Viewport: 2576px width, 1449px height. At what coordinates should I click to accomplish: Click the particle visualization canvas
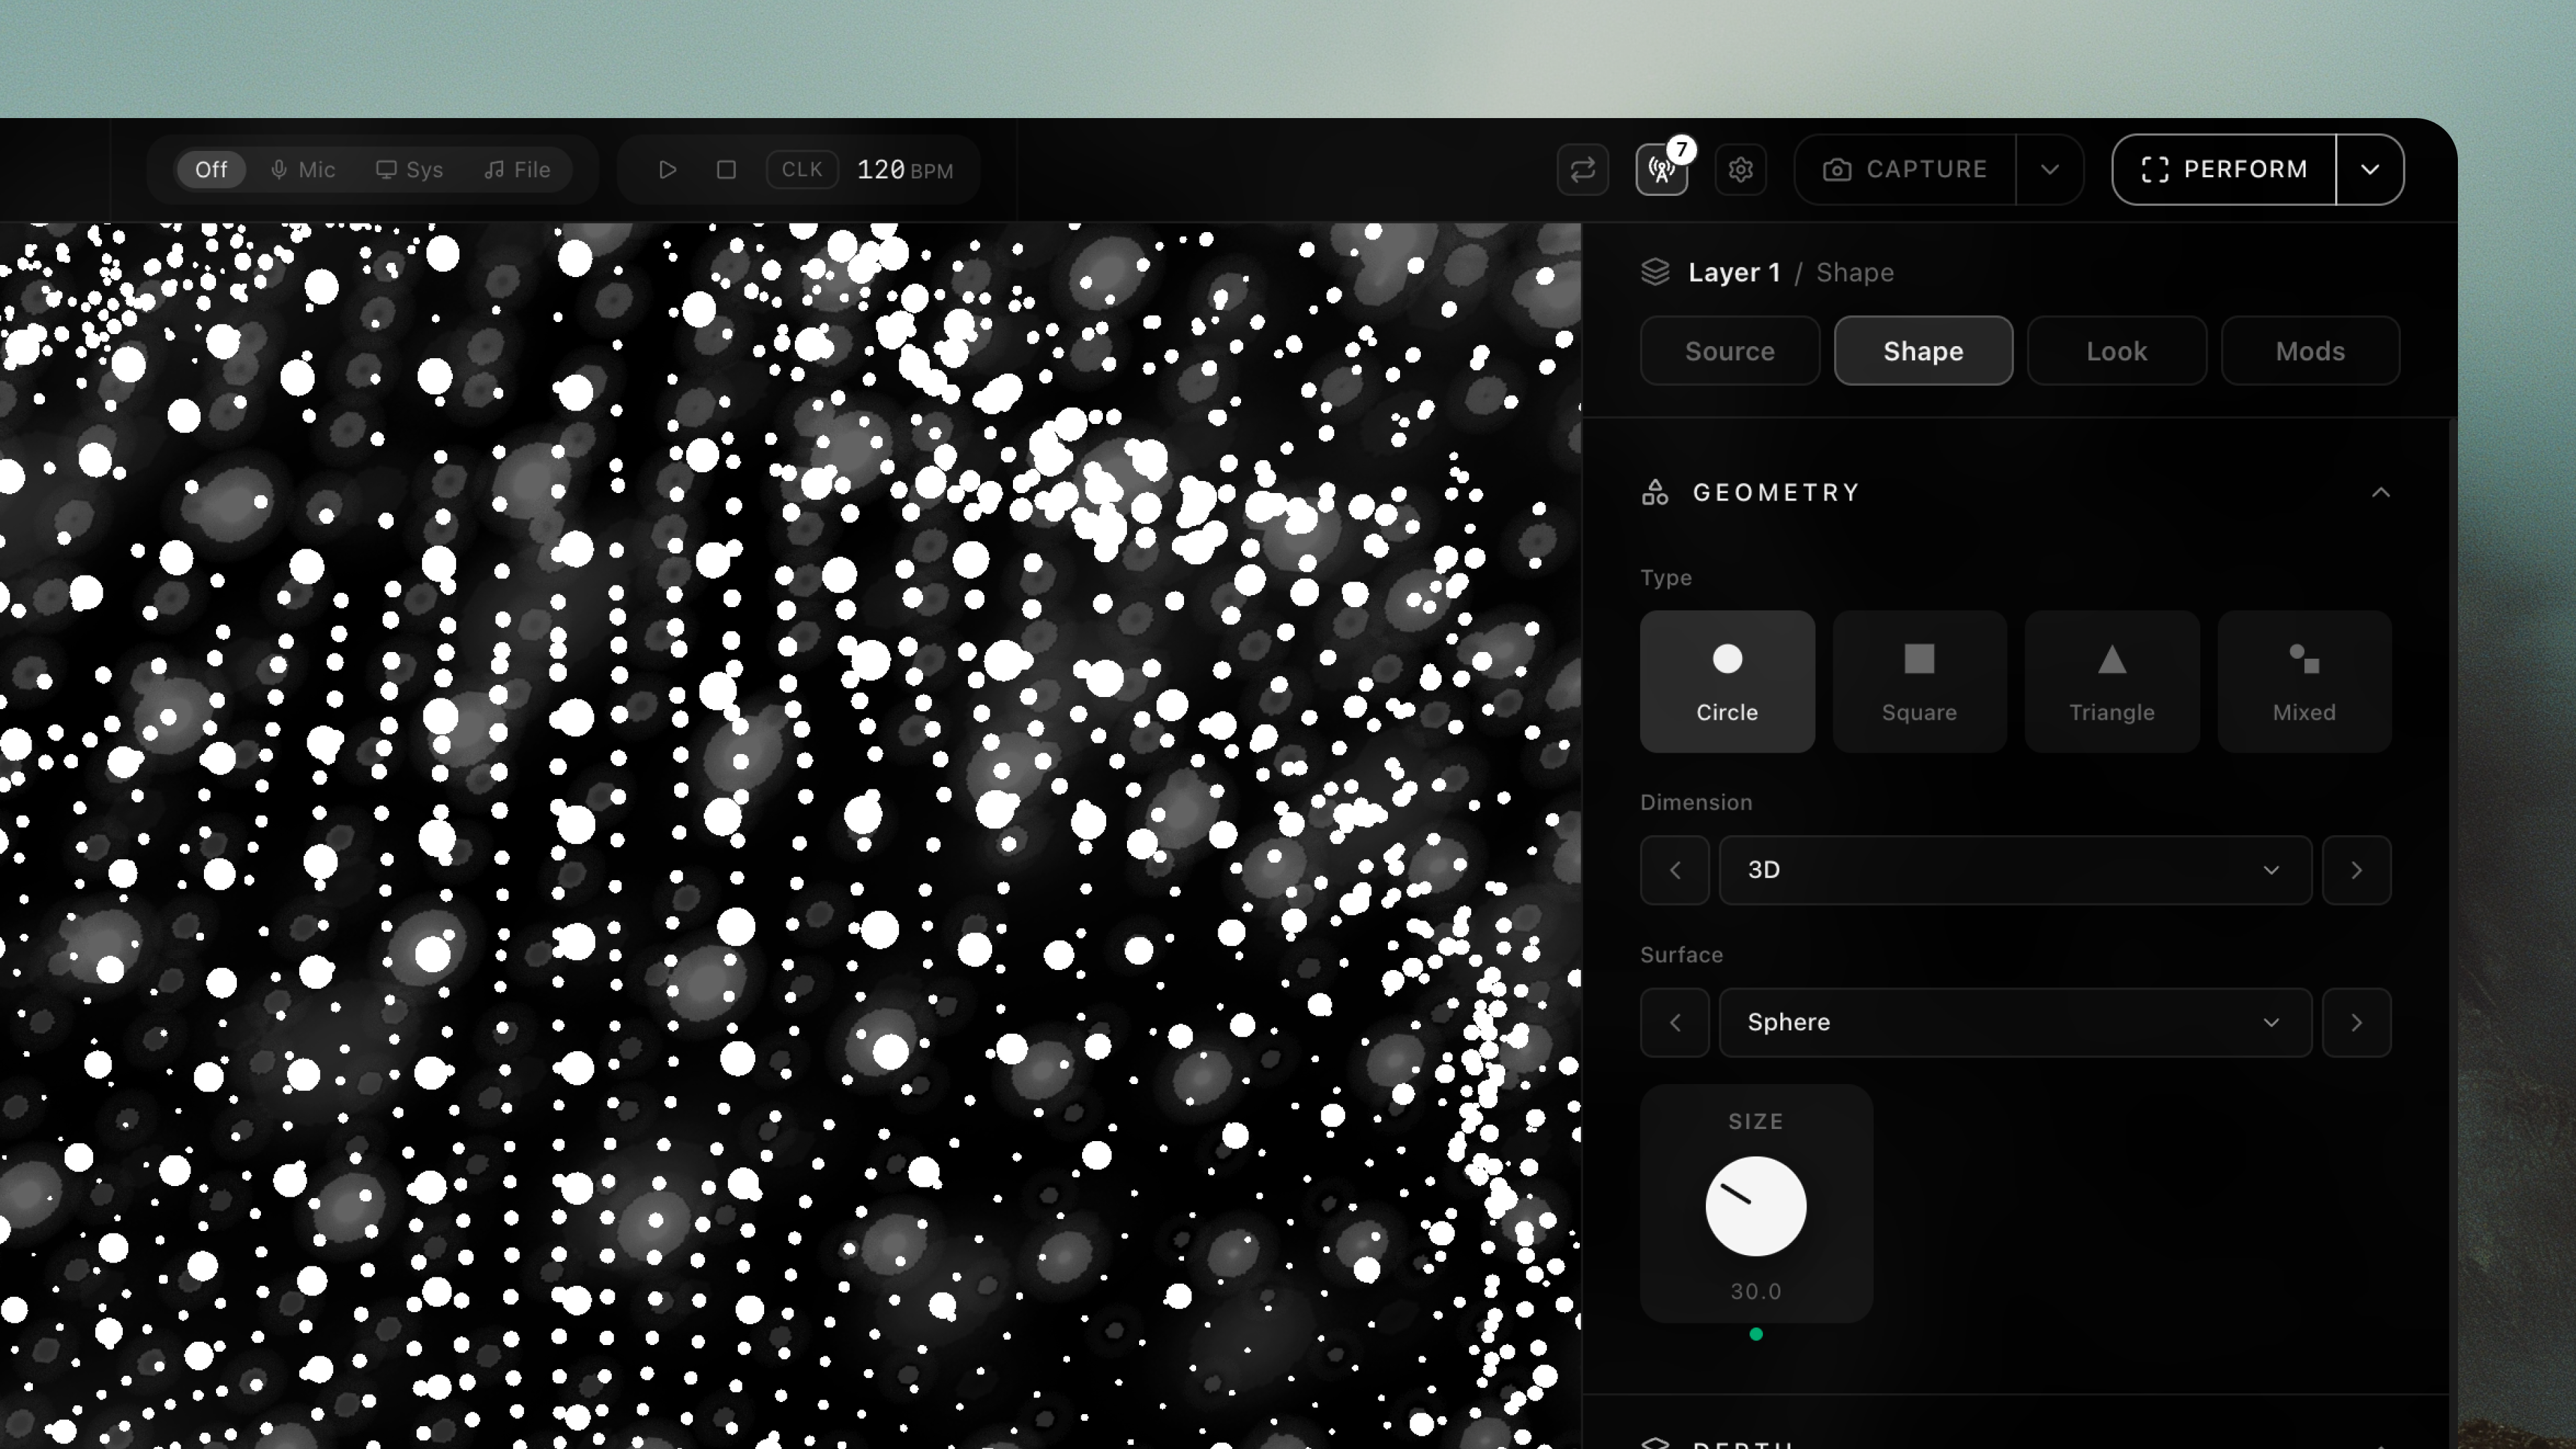(790, 836)
